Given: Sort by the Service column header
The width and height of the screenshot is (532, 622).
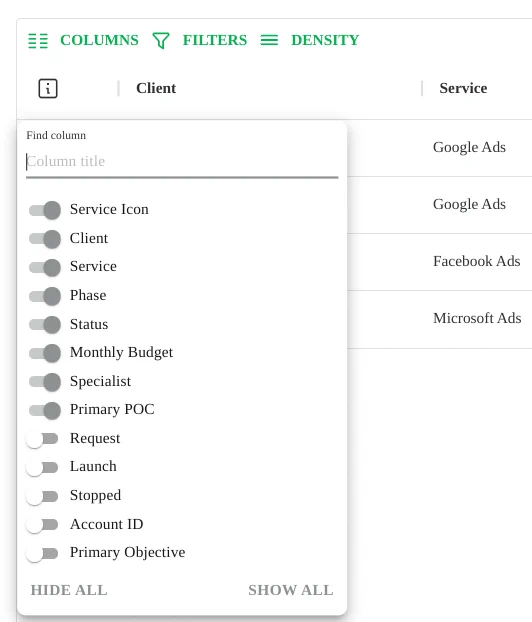Looking at the screenshot, I should 463,88.
